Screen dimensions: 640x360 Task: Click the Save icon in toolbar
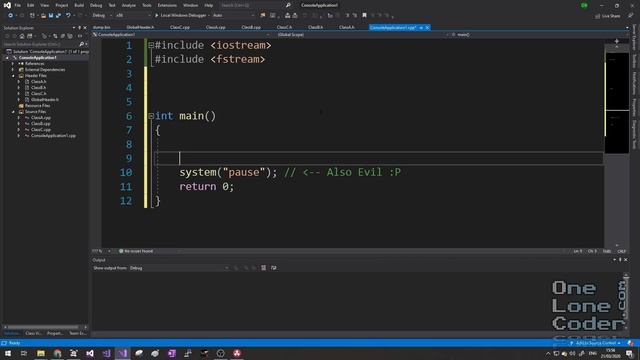51,16
